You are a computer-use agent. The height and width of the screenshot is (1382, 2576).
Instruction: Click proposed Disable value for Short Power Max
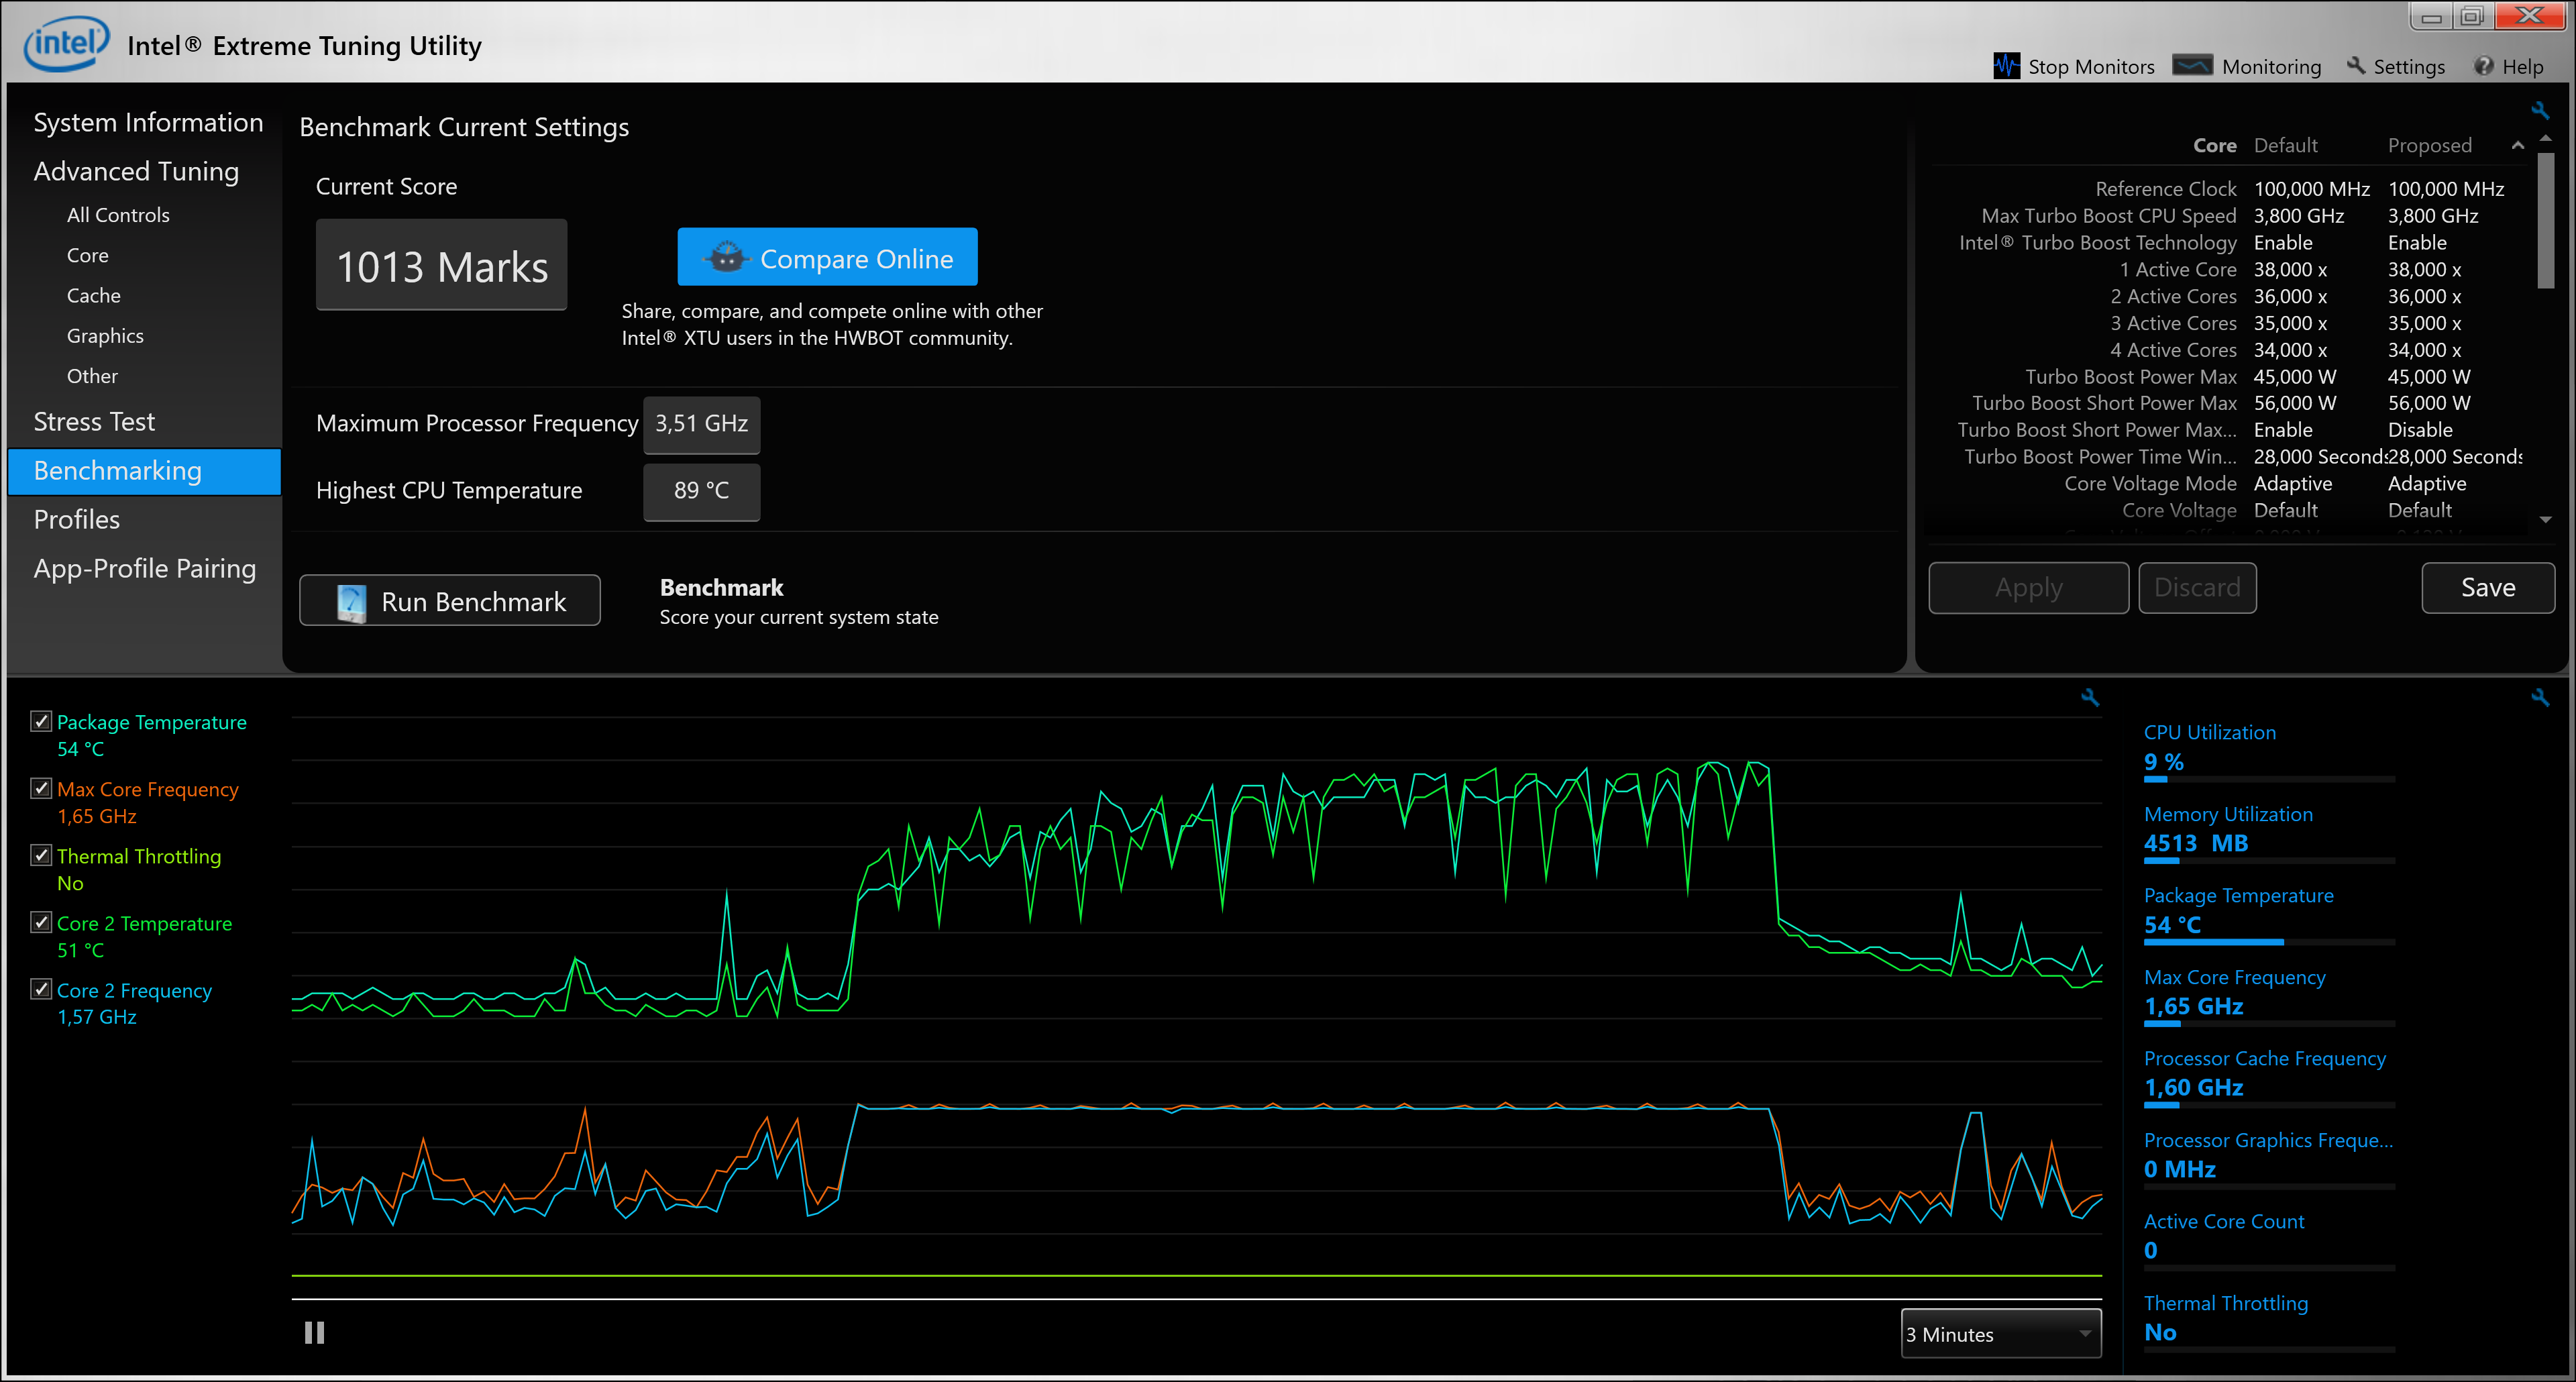click(2420, 430)
